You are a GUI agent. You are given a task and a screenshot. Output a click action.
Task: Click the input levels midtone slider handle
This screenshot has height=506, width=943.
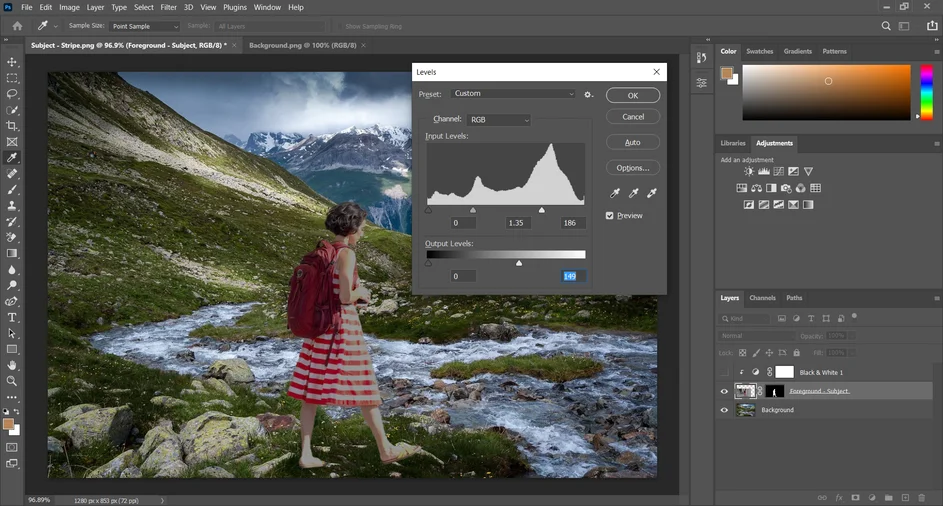[x=473, y=210]
